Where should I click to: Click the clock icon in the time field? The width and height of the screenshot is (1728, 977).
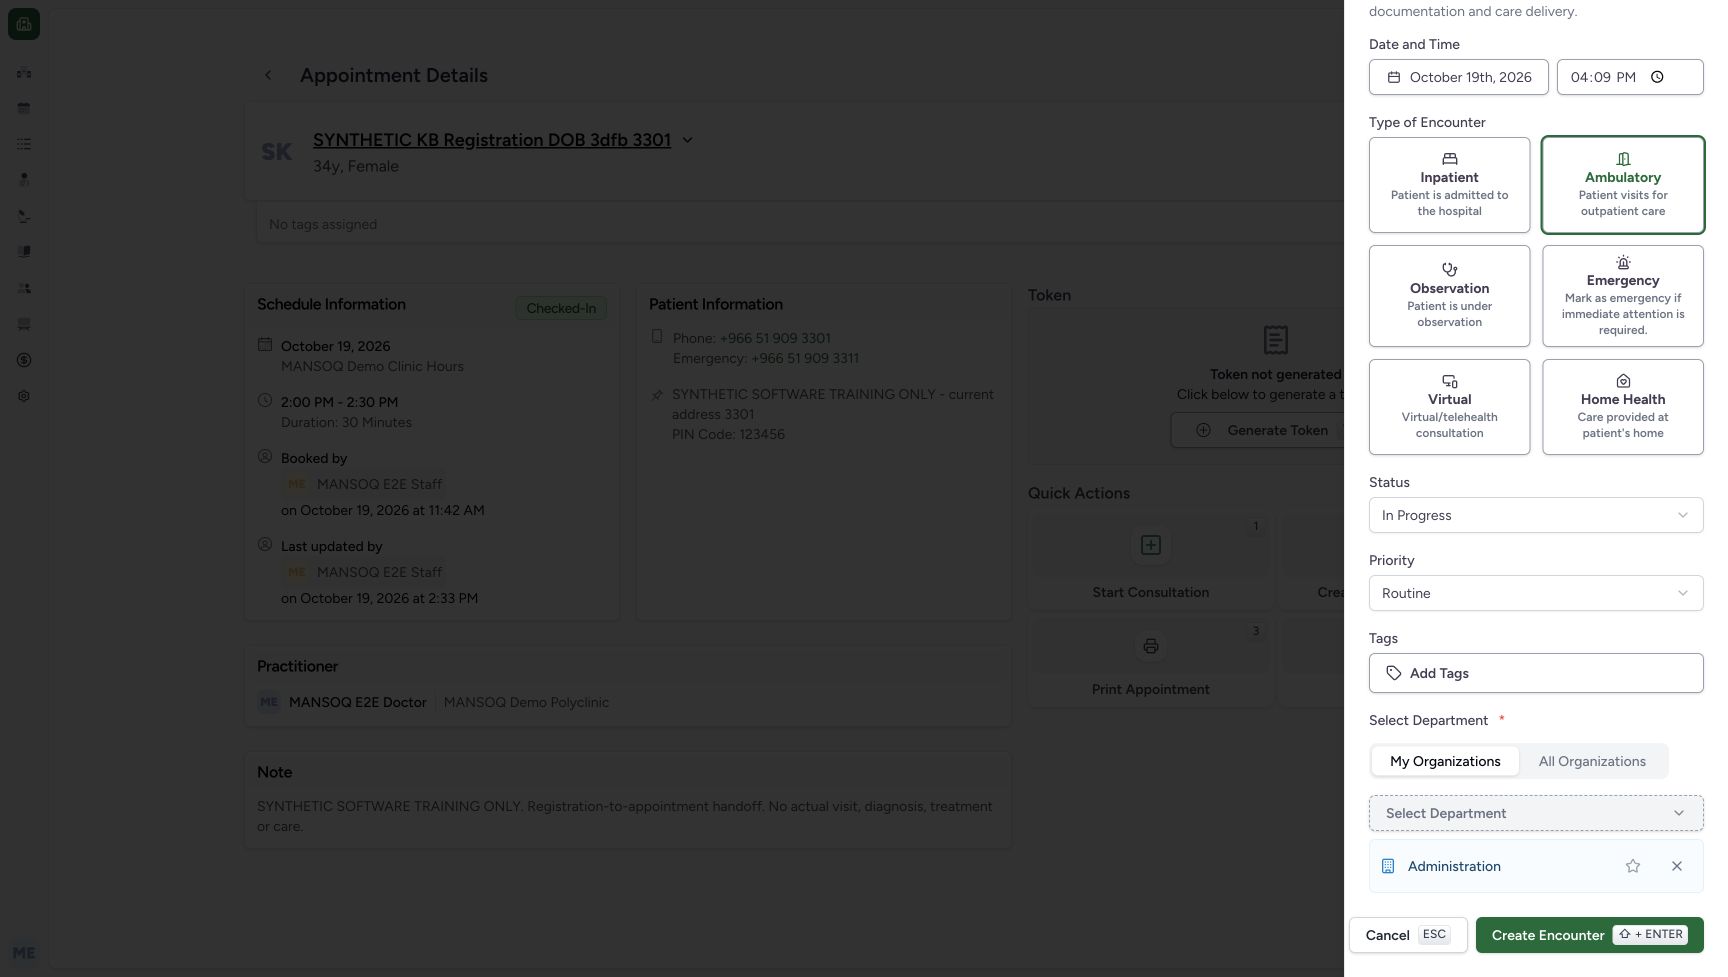(1657, 77)
